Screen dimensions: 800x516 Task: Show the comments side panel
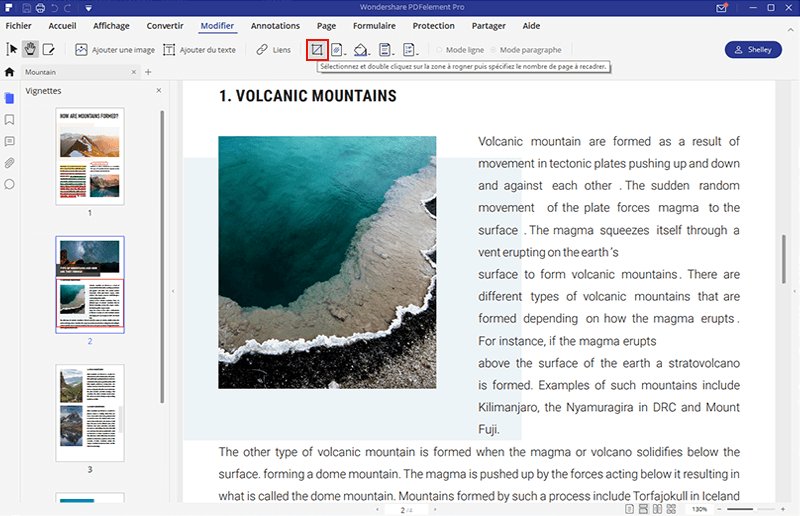(x=10, y=141)
